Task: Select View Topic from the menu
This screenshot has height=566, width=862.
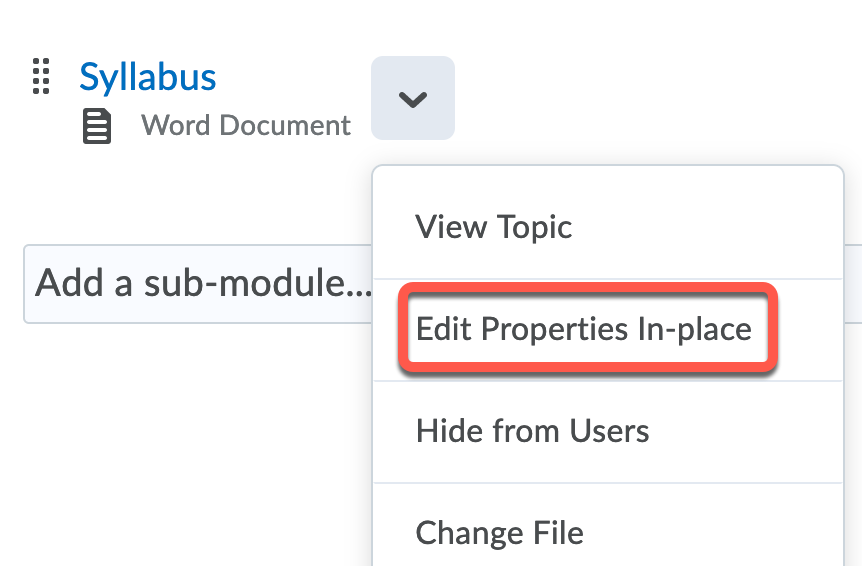Action: (x=493, y=227)
